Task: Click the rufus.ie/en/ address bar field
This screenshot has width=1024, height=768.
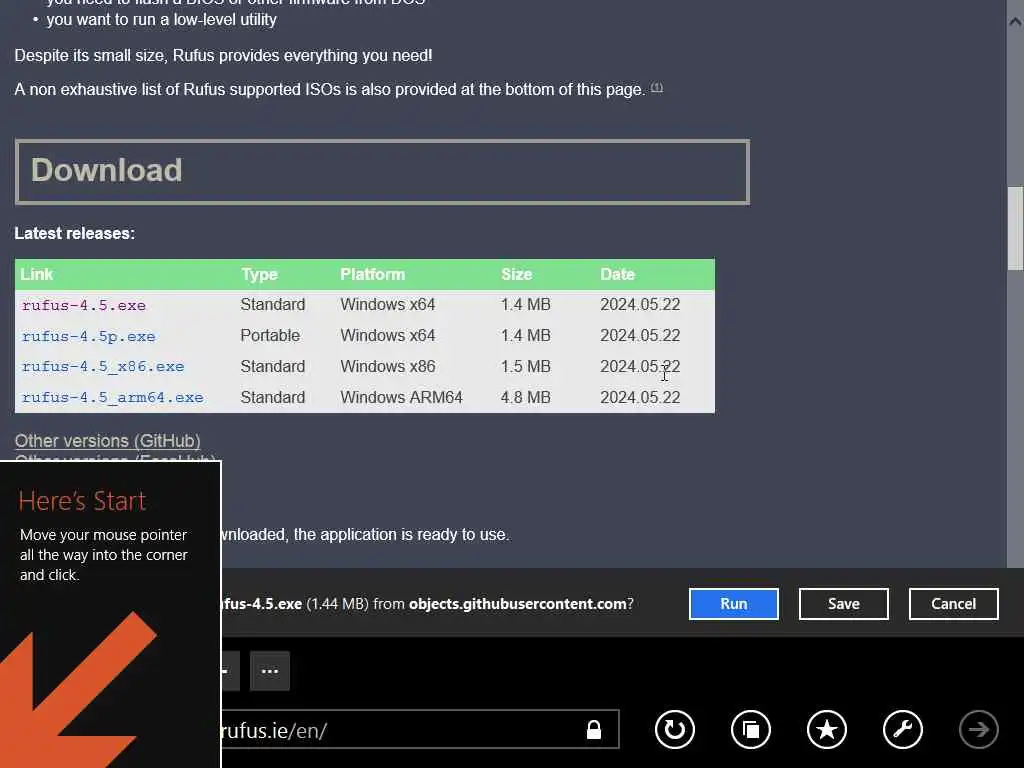Action: [419, 729]
